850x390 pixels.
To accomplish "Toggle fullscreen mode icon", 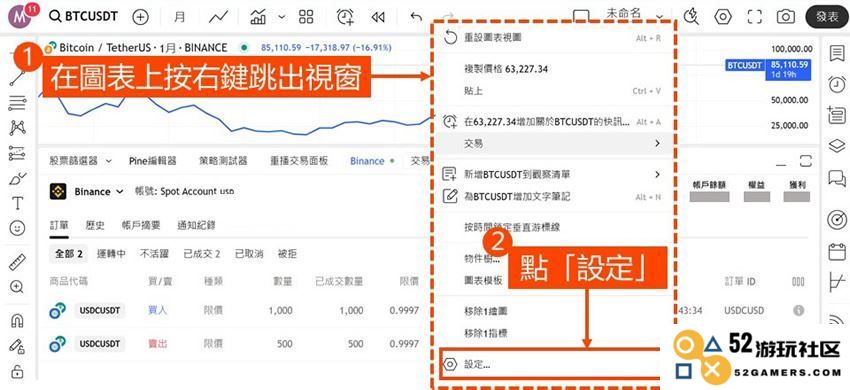I will click(755, 17).
